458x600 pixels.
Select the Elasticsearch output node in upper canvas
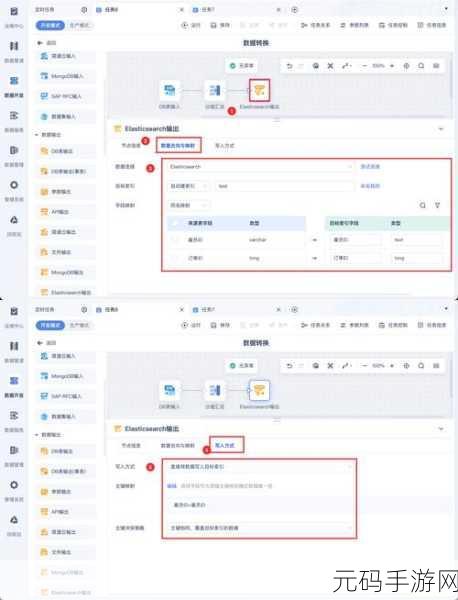pyautogui.click(x=259, y=91)
